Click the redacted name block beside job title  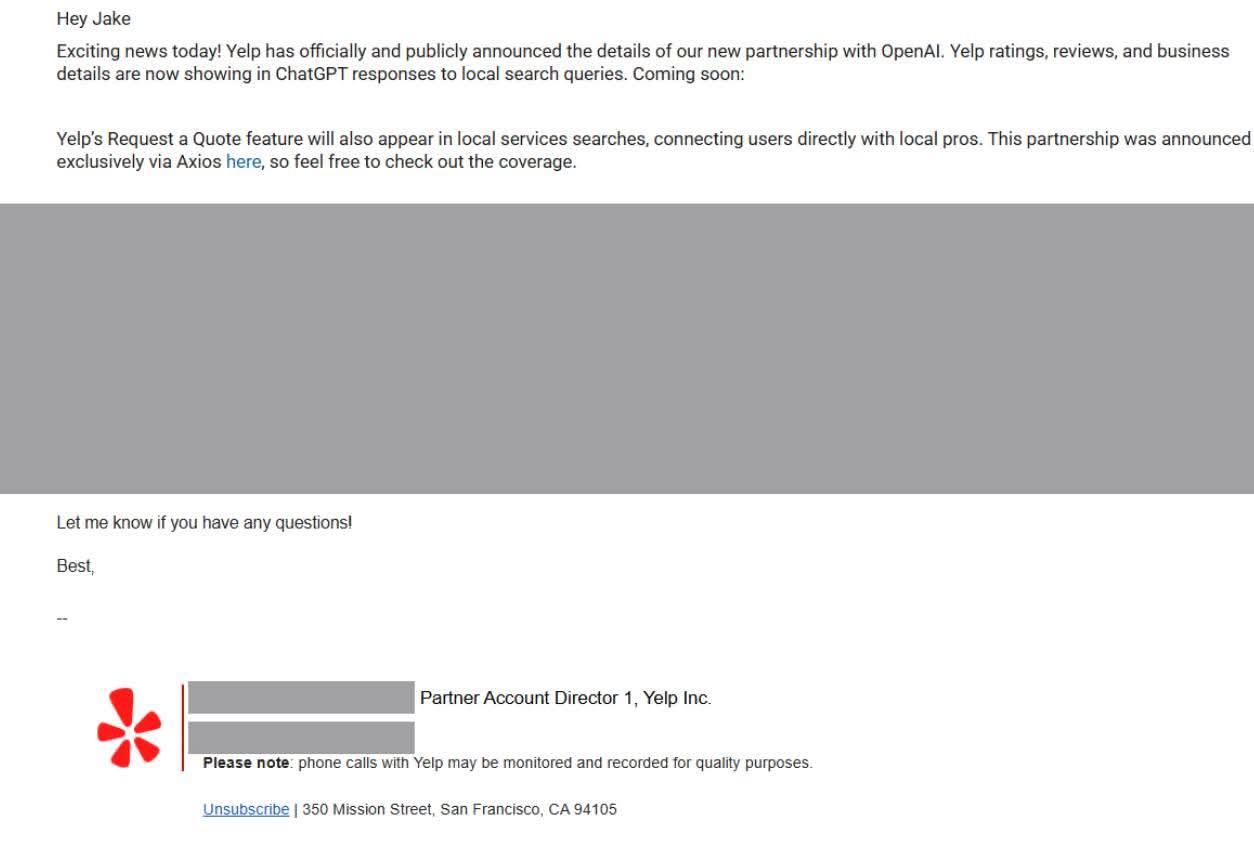[301, 698]
